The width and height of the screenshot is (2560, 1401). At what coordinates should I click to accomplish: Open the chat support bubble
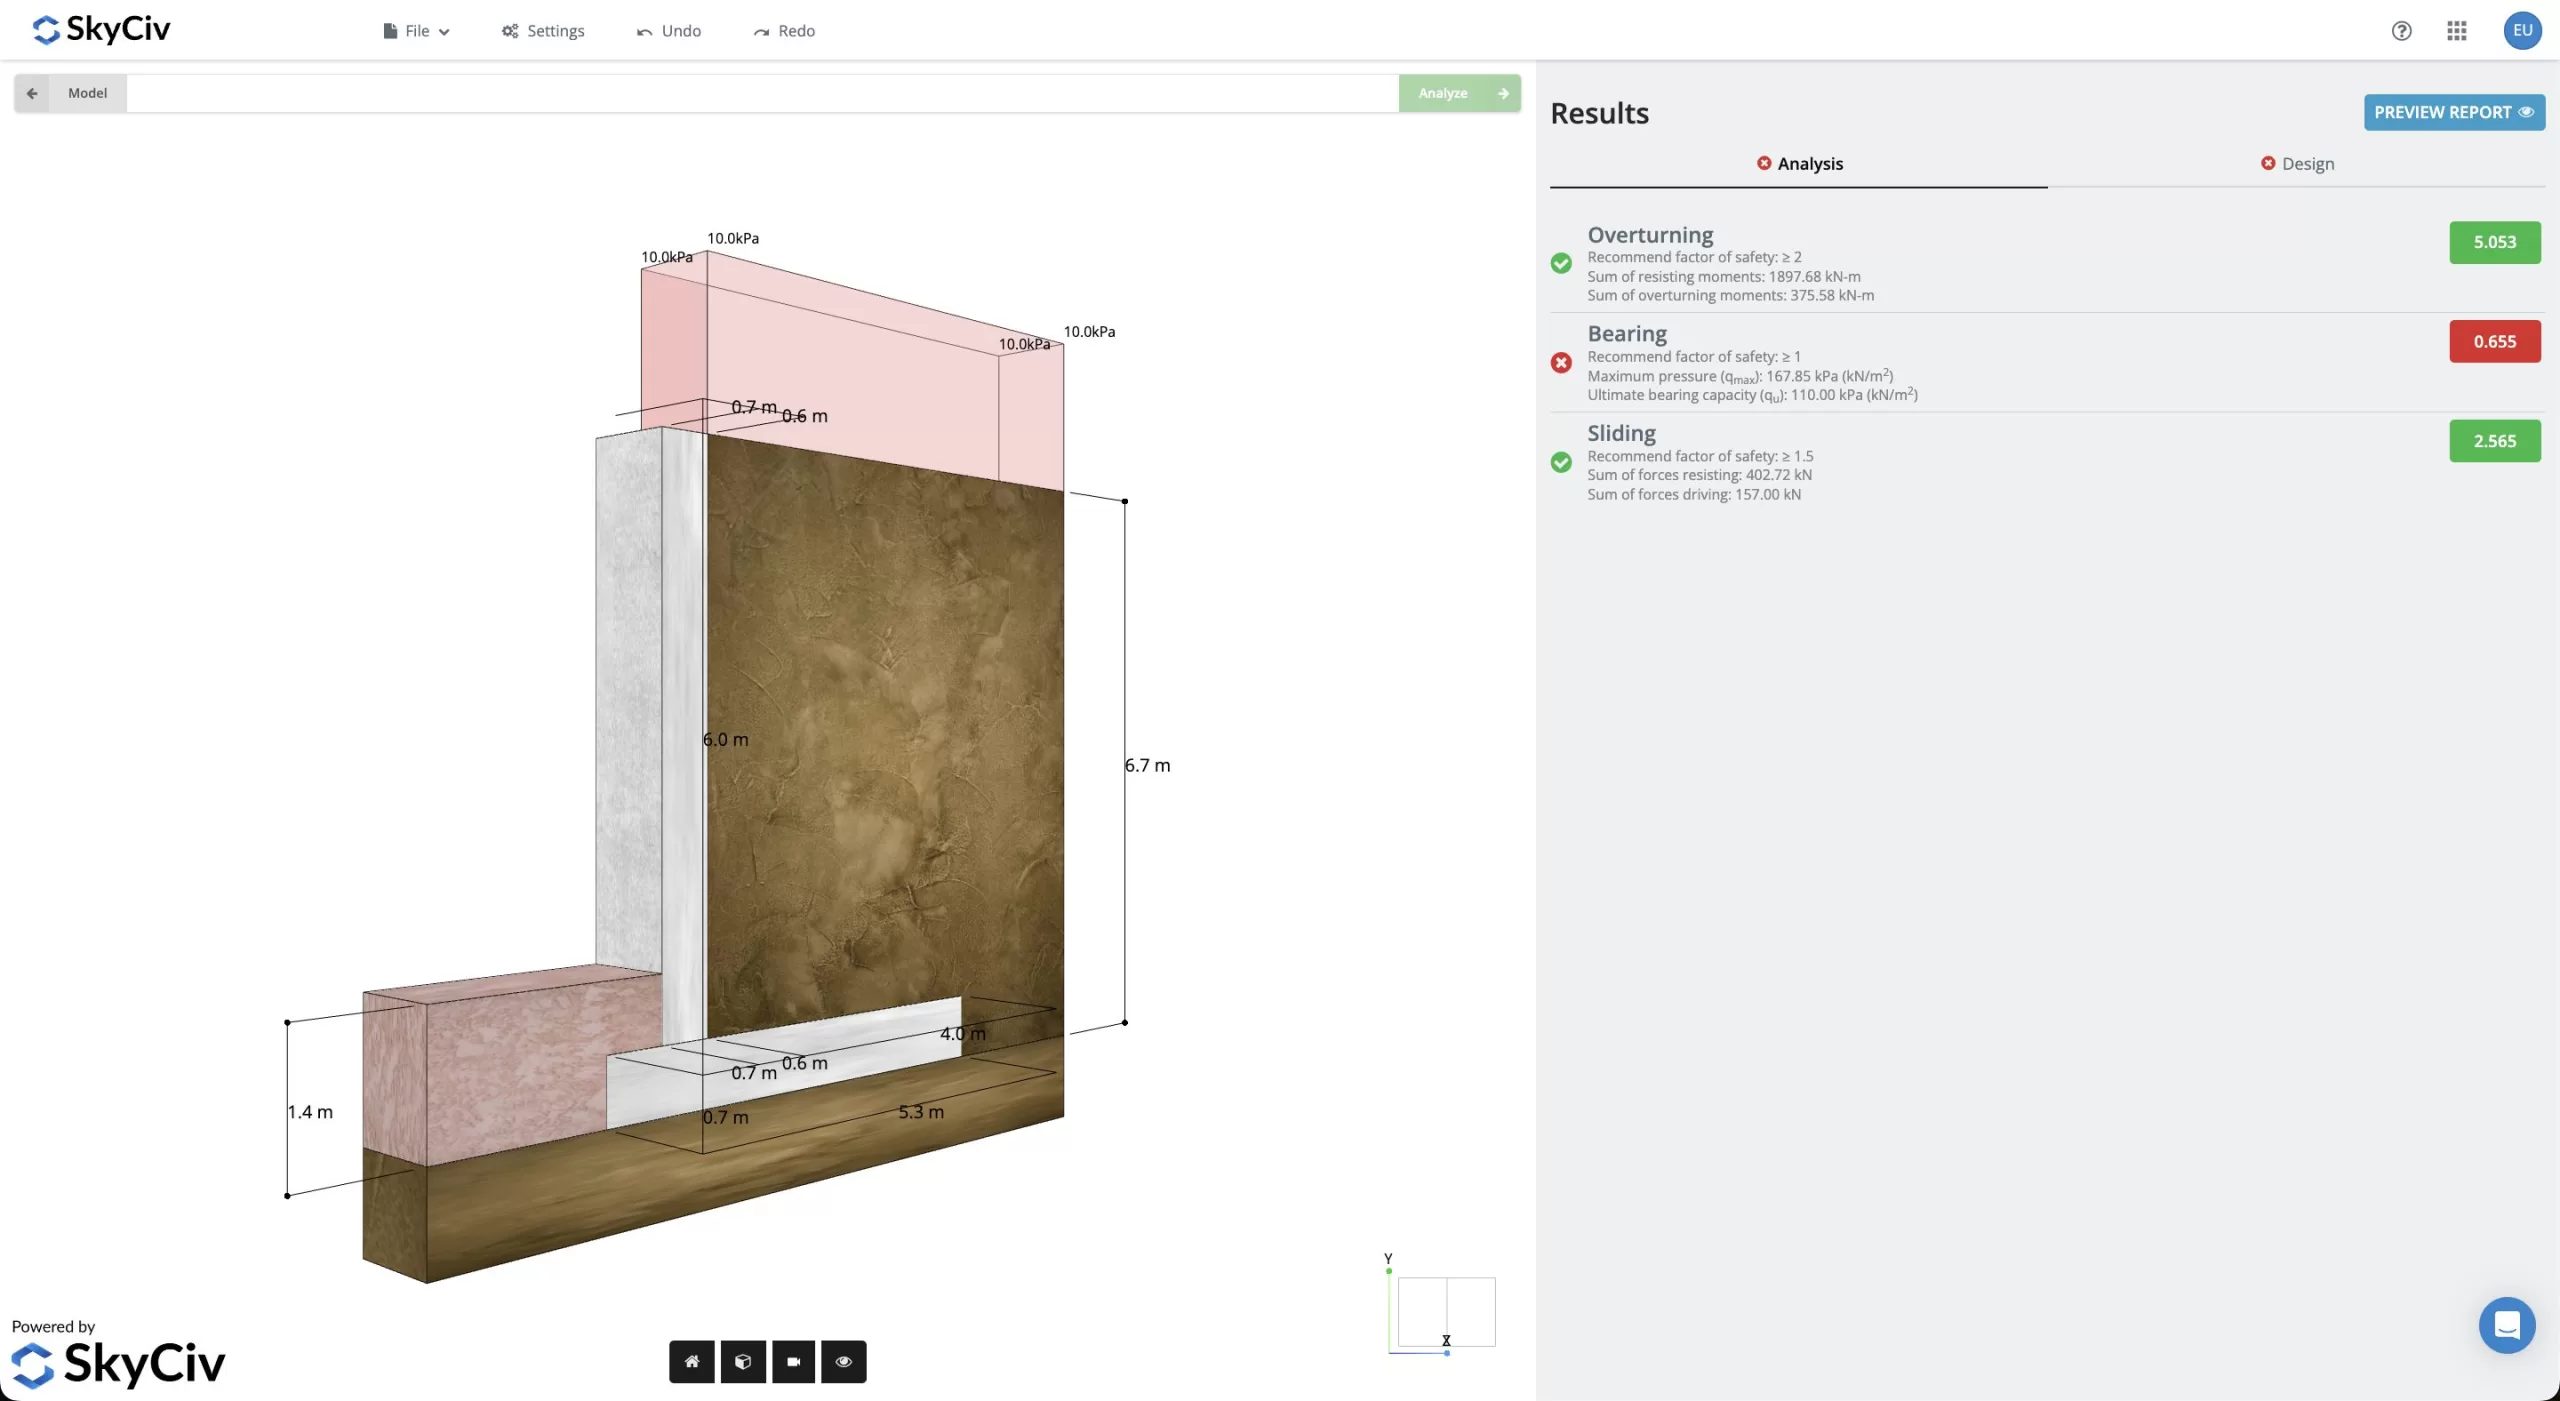click(x=2506, y=1325)
